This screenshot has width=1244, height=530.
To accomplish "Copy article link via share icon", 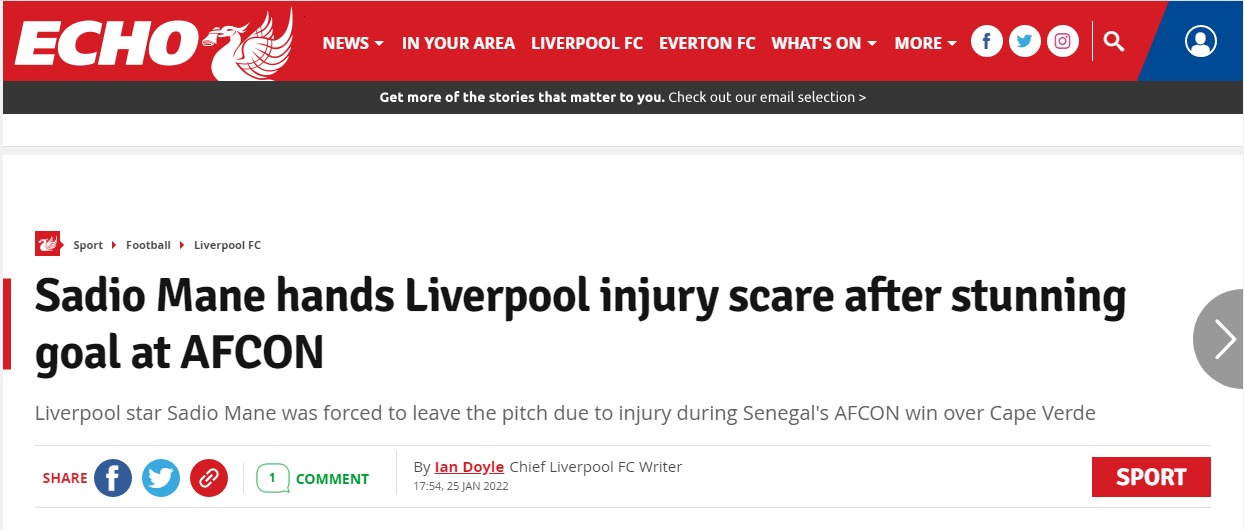I will coord(208,478).
